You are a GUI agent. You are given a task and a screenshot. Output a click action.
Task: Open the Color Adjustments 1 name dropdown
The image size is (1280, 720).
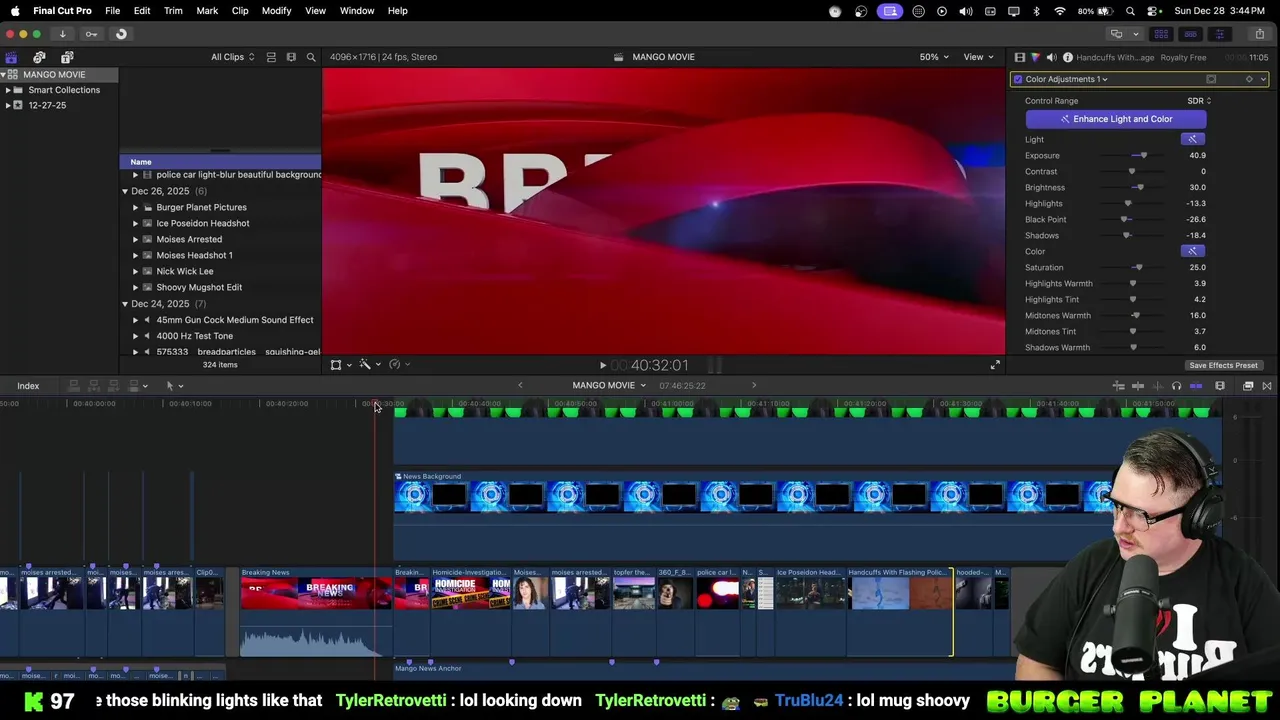tap(1067, 79)
